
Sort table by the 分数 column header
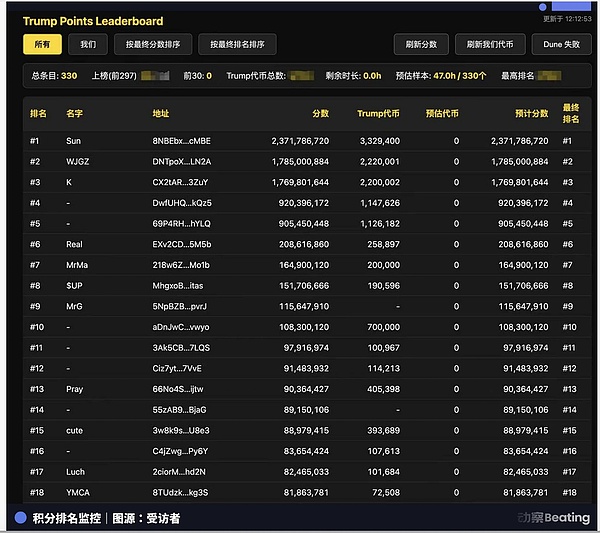coord(320,114)
